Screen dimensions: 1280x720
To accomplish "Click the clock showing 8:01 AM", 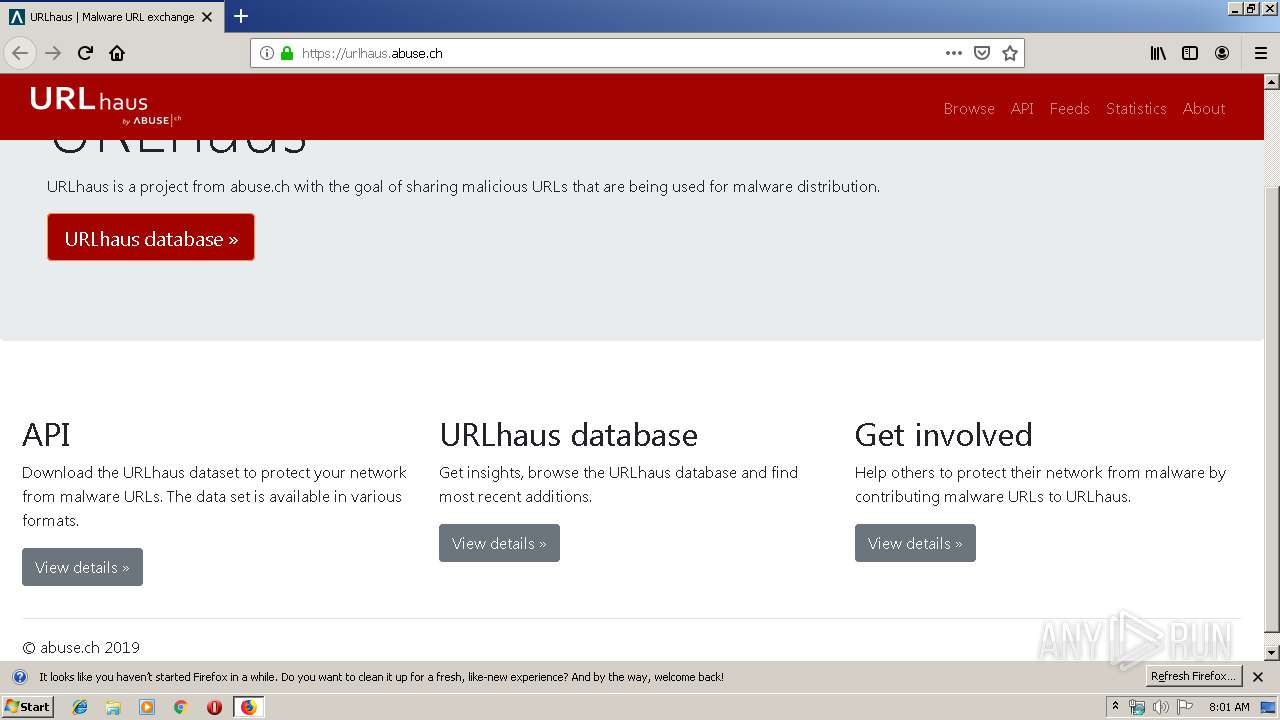I will 1229,707.
